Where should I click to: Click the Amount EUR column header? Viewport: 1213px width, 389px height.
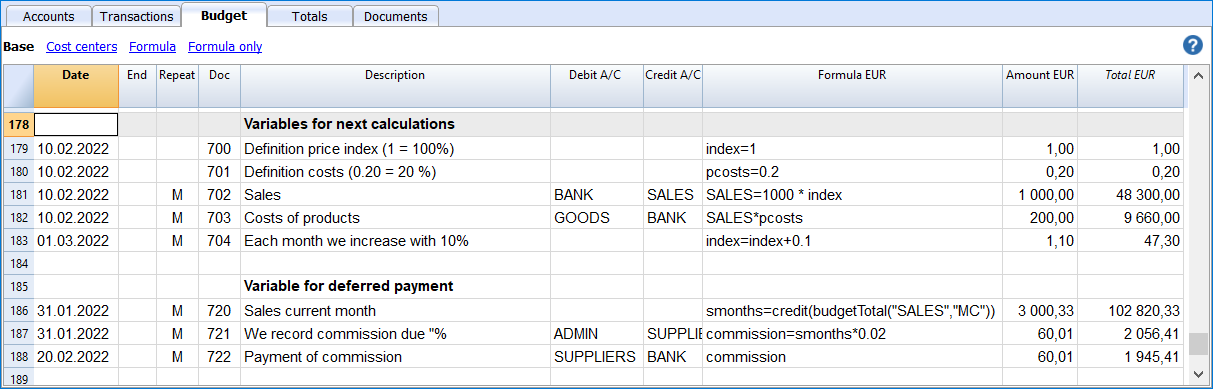[1040, 86]
